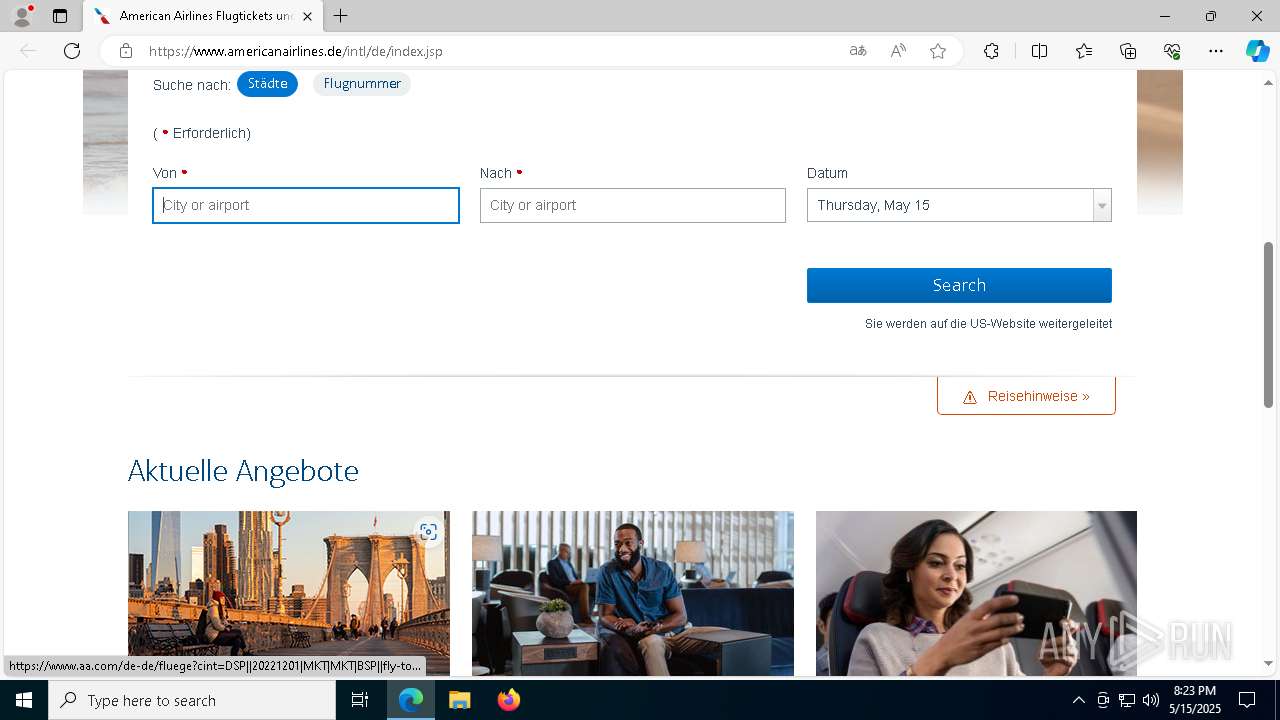Open the tab actions menu icon
Screen dimensions: 1280x720
pos(60,16)
